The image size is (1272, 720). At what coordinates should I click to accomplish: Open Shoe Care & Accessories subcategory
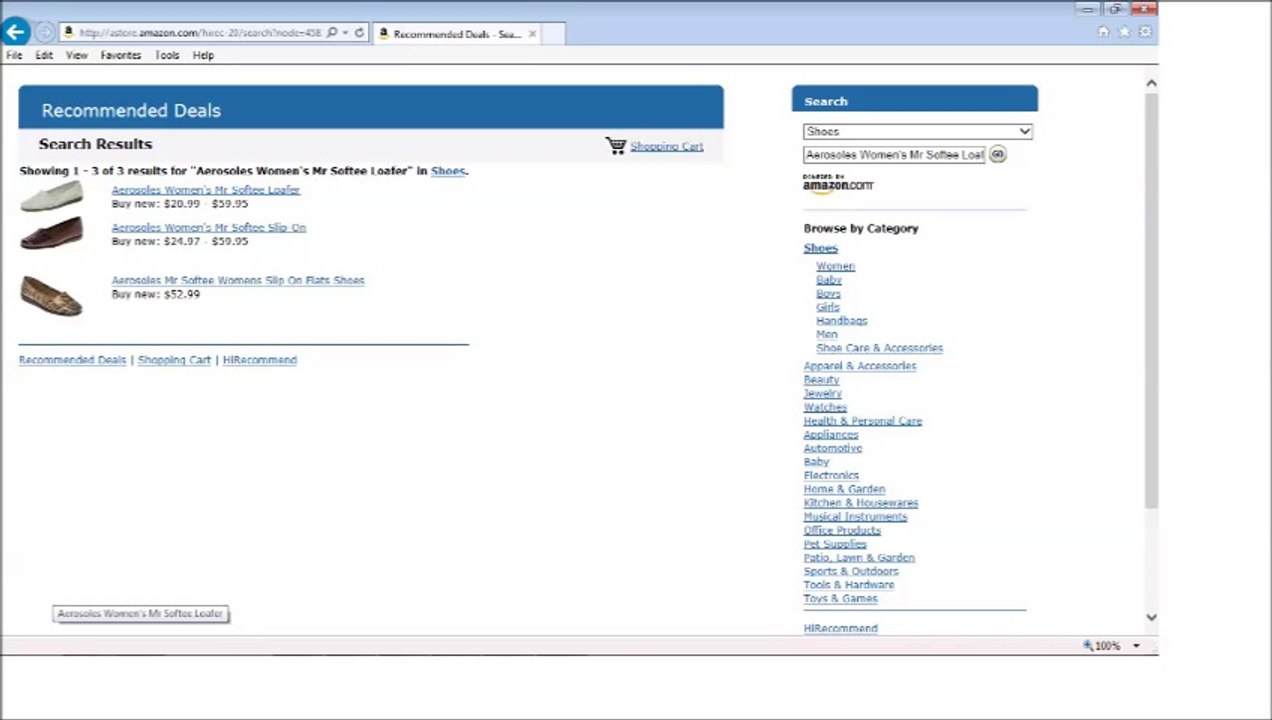click(879, 348)
